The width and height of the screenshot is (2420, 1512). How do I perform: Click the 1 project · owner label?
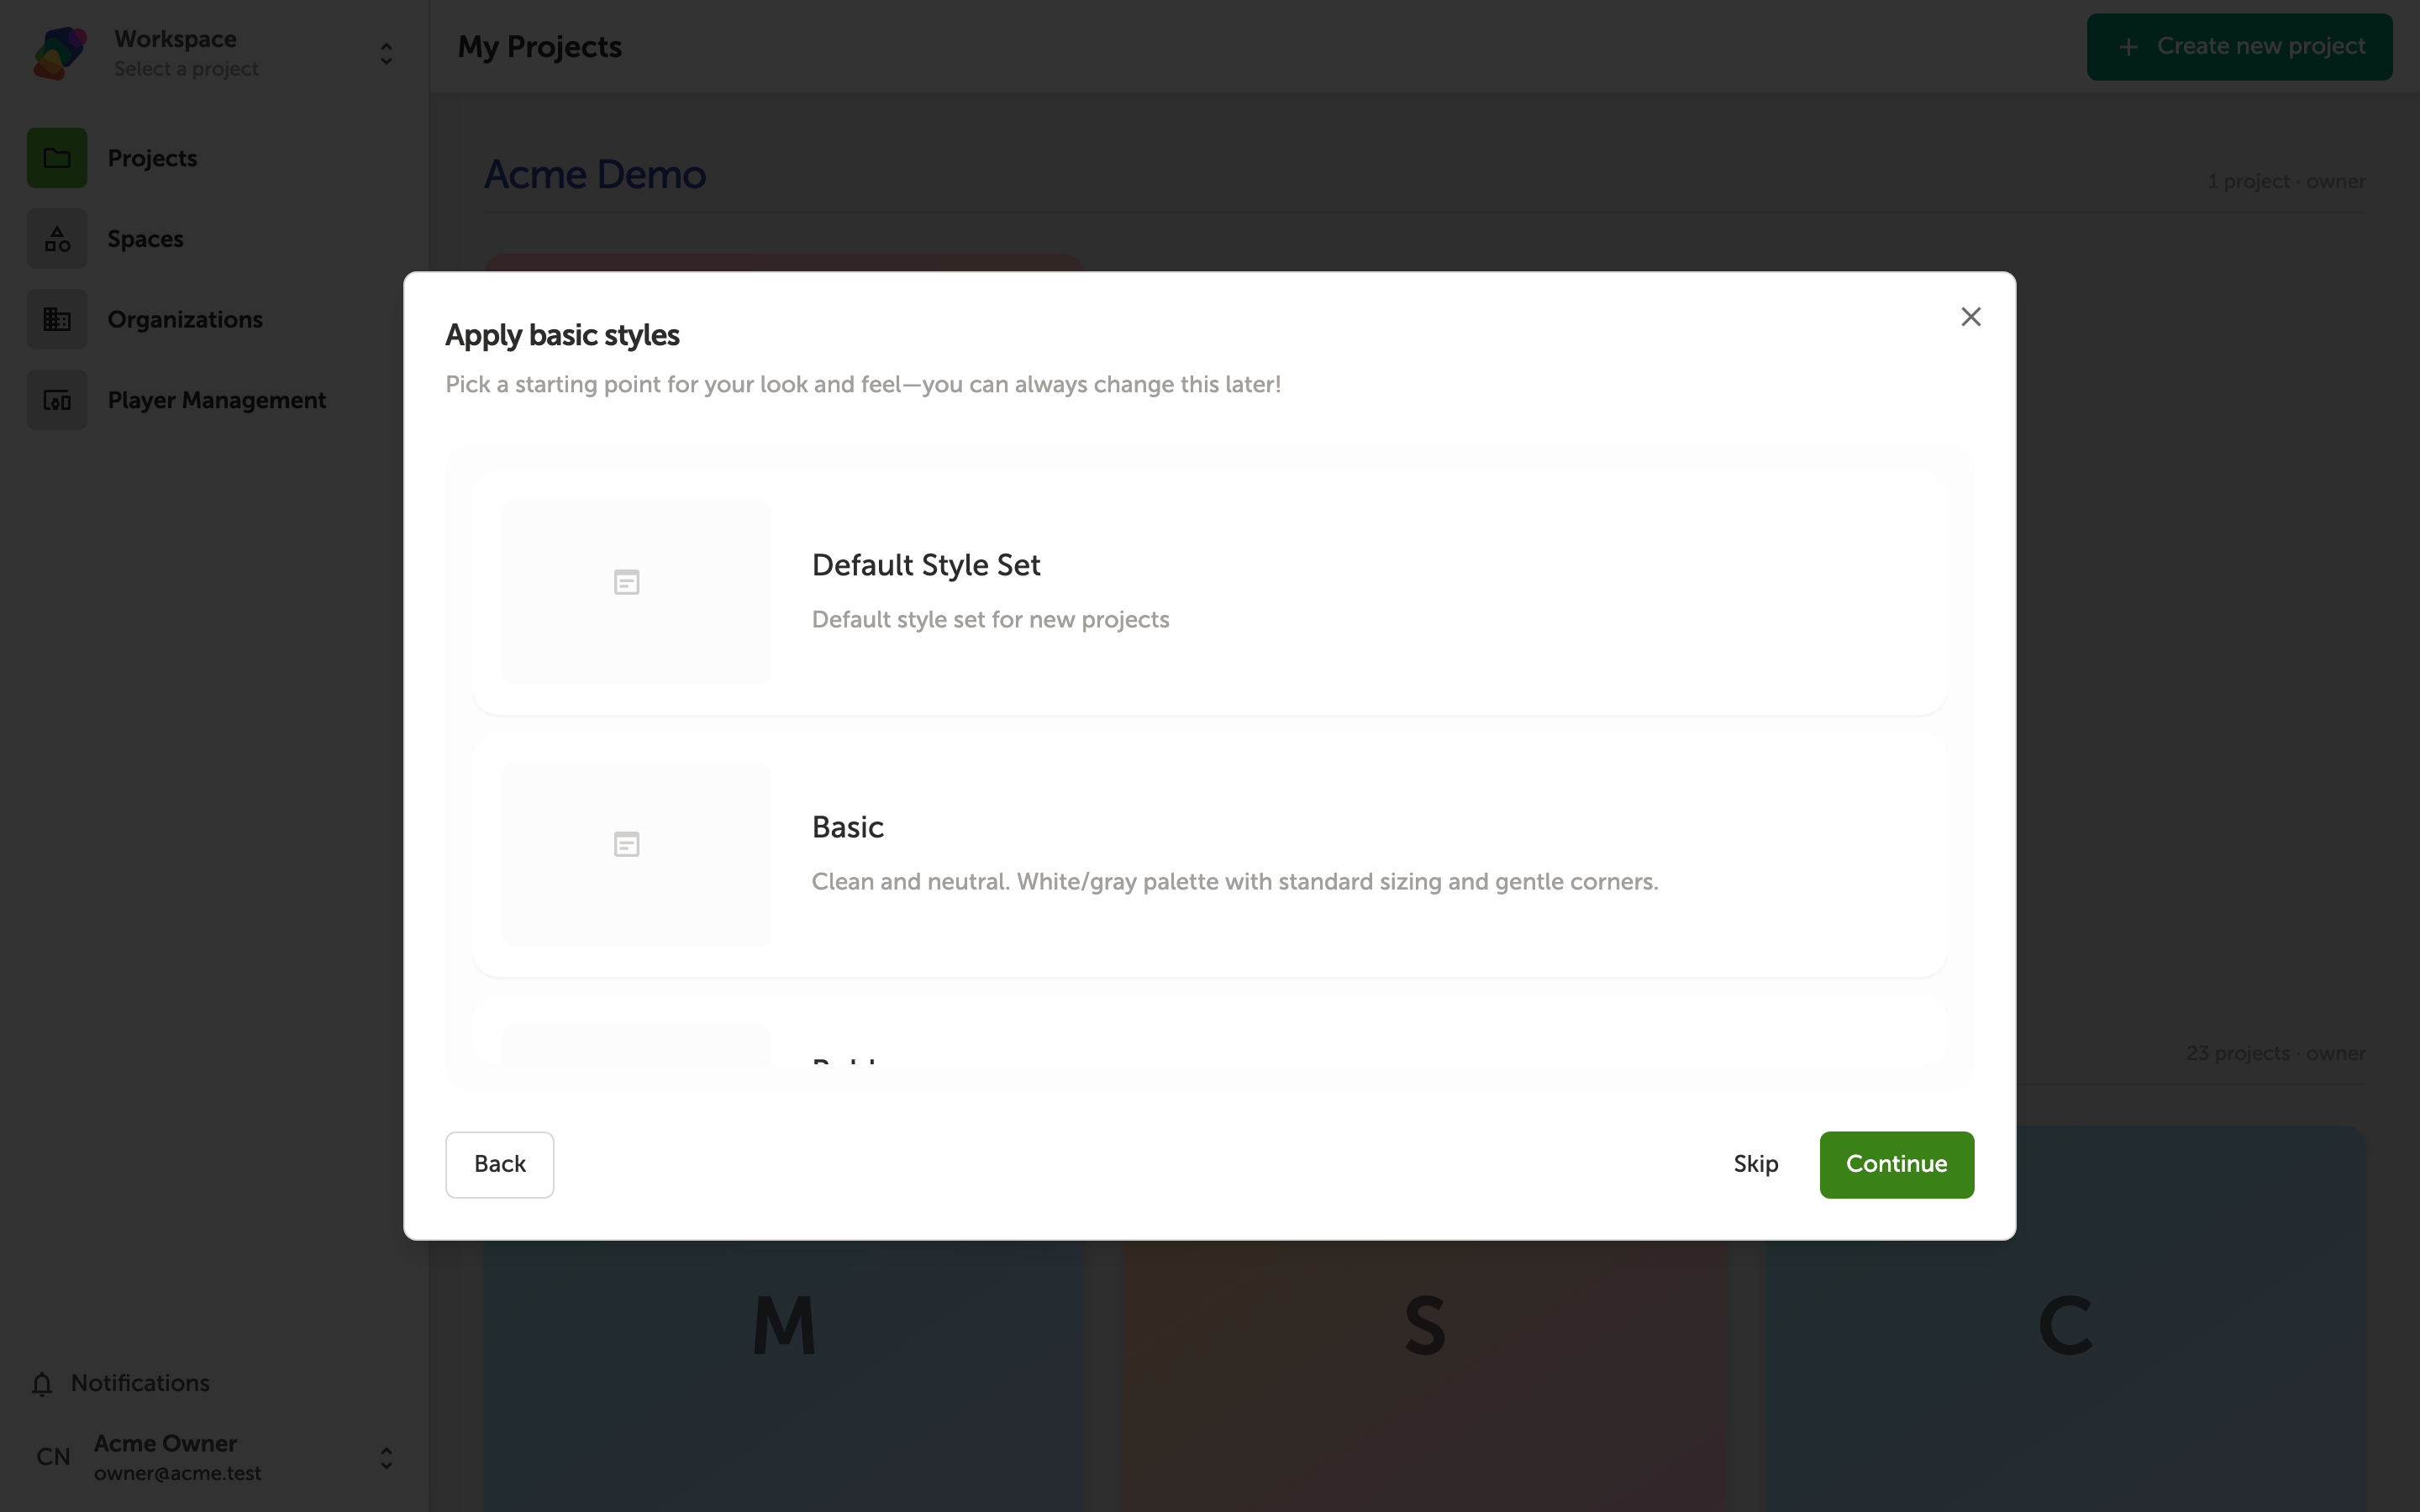(2286, 181)
